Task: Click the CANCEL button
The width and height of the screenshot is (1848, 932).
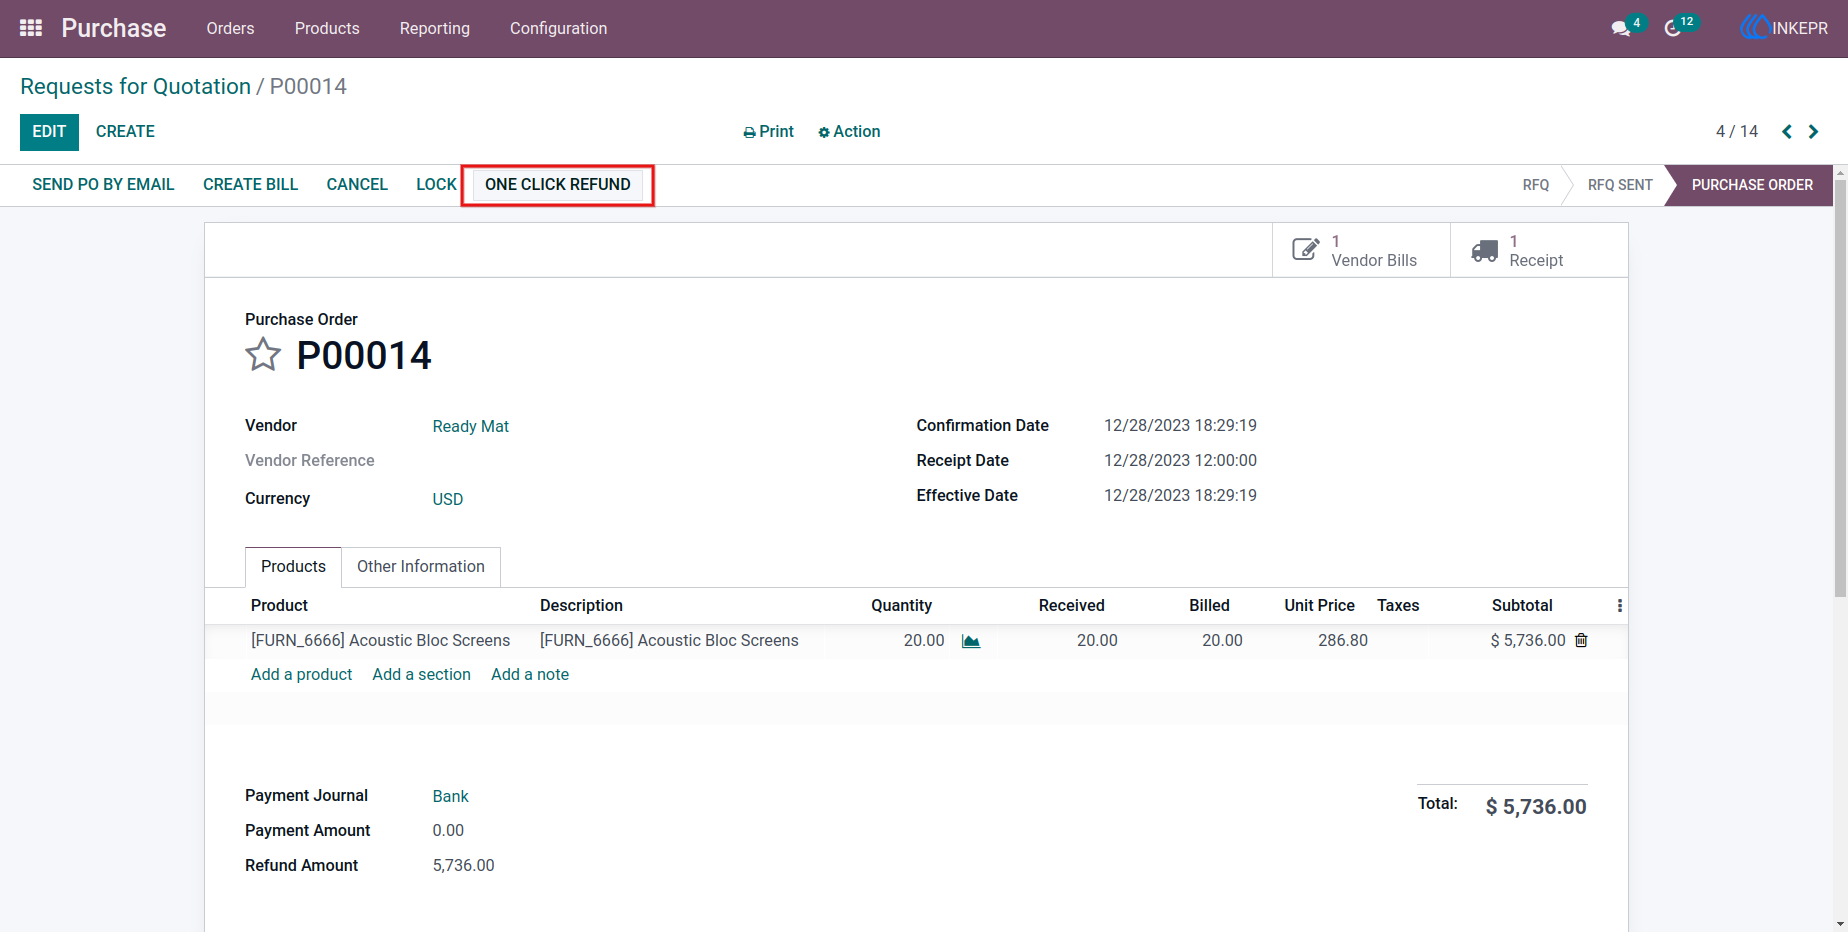Action: coord(357,185)
